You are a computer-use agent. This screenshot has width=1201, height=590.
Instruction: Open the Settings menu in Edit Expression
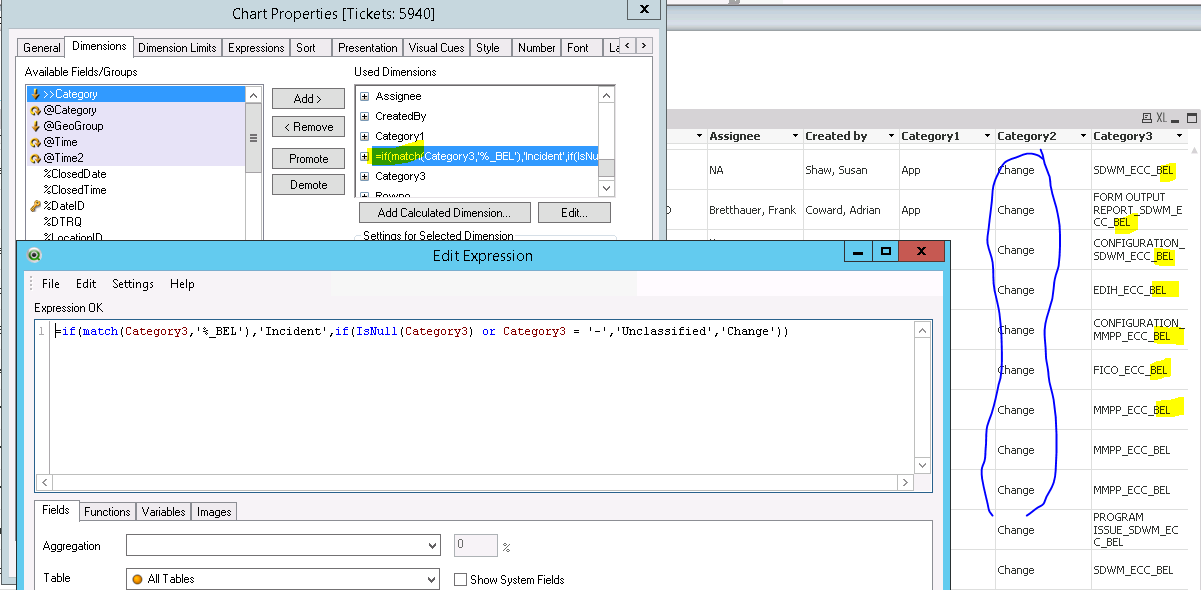tap(133, 284)
